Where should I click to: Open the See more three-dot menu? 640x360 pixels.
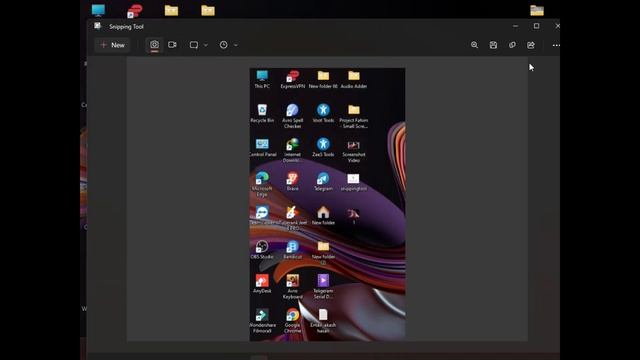(556, 45)
